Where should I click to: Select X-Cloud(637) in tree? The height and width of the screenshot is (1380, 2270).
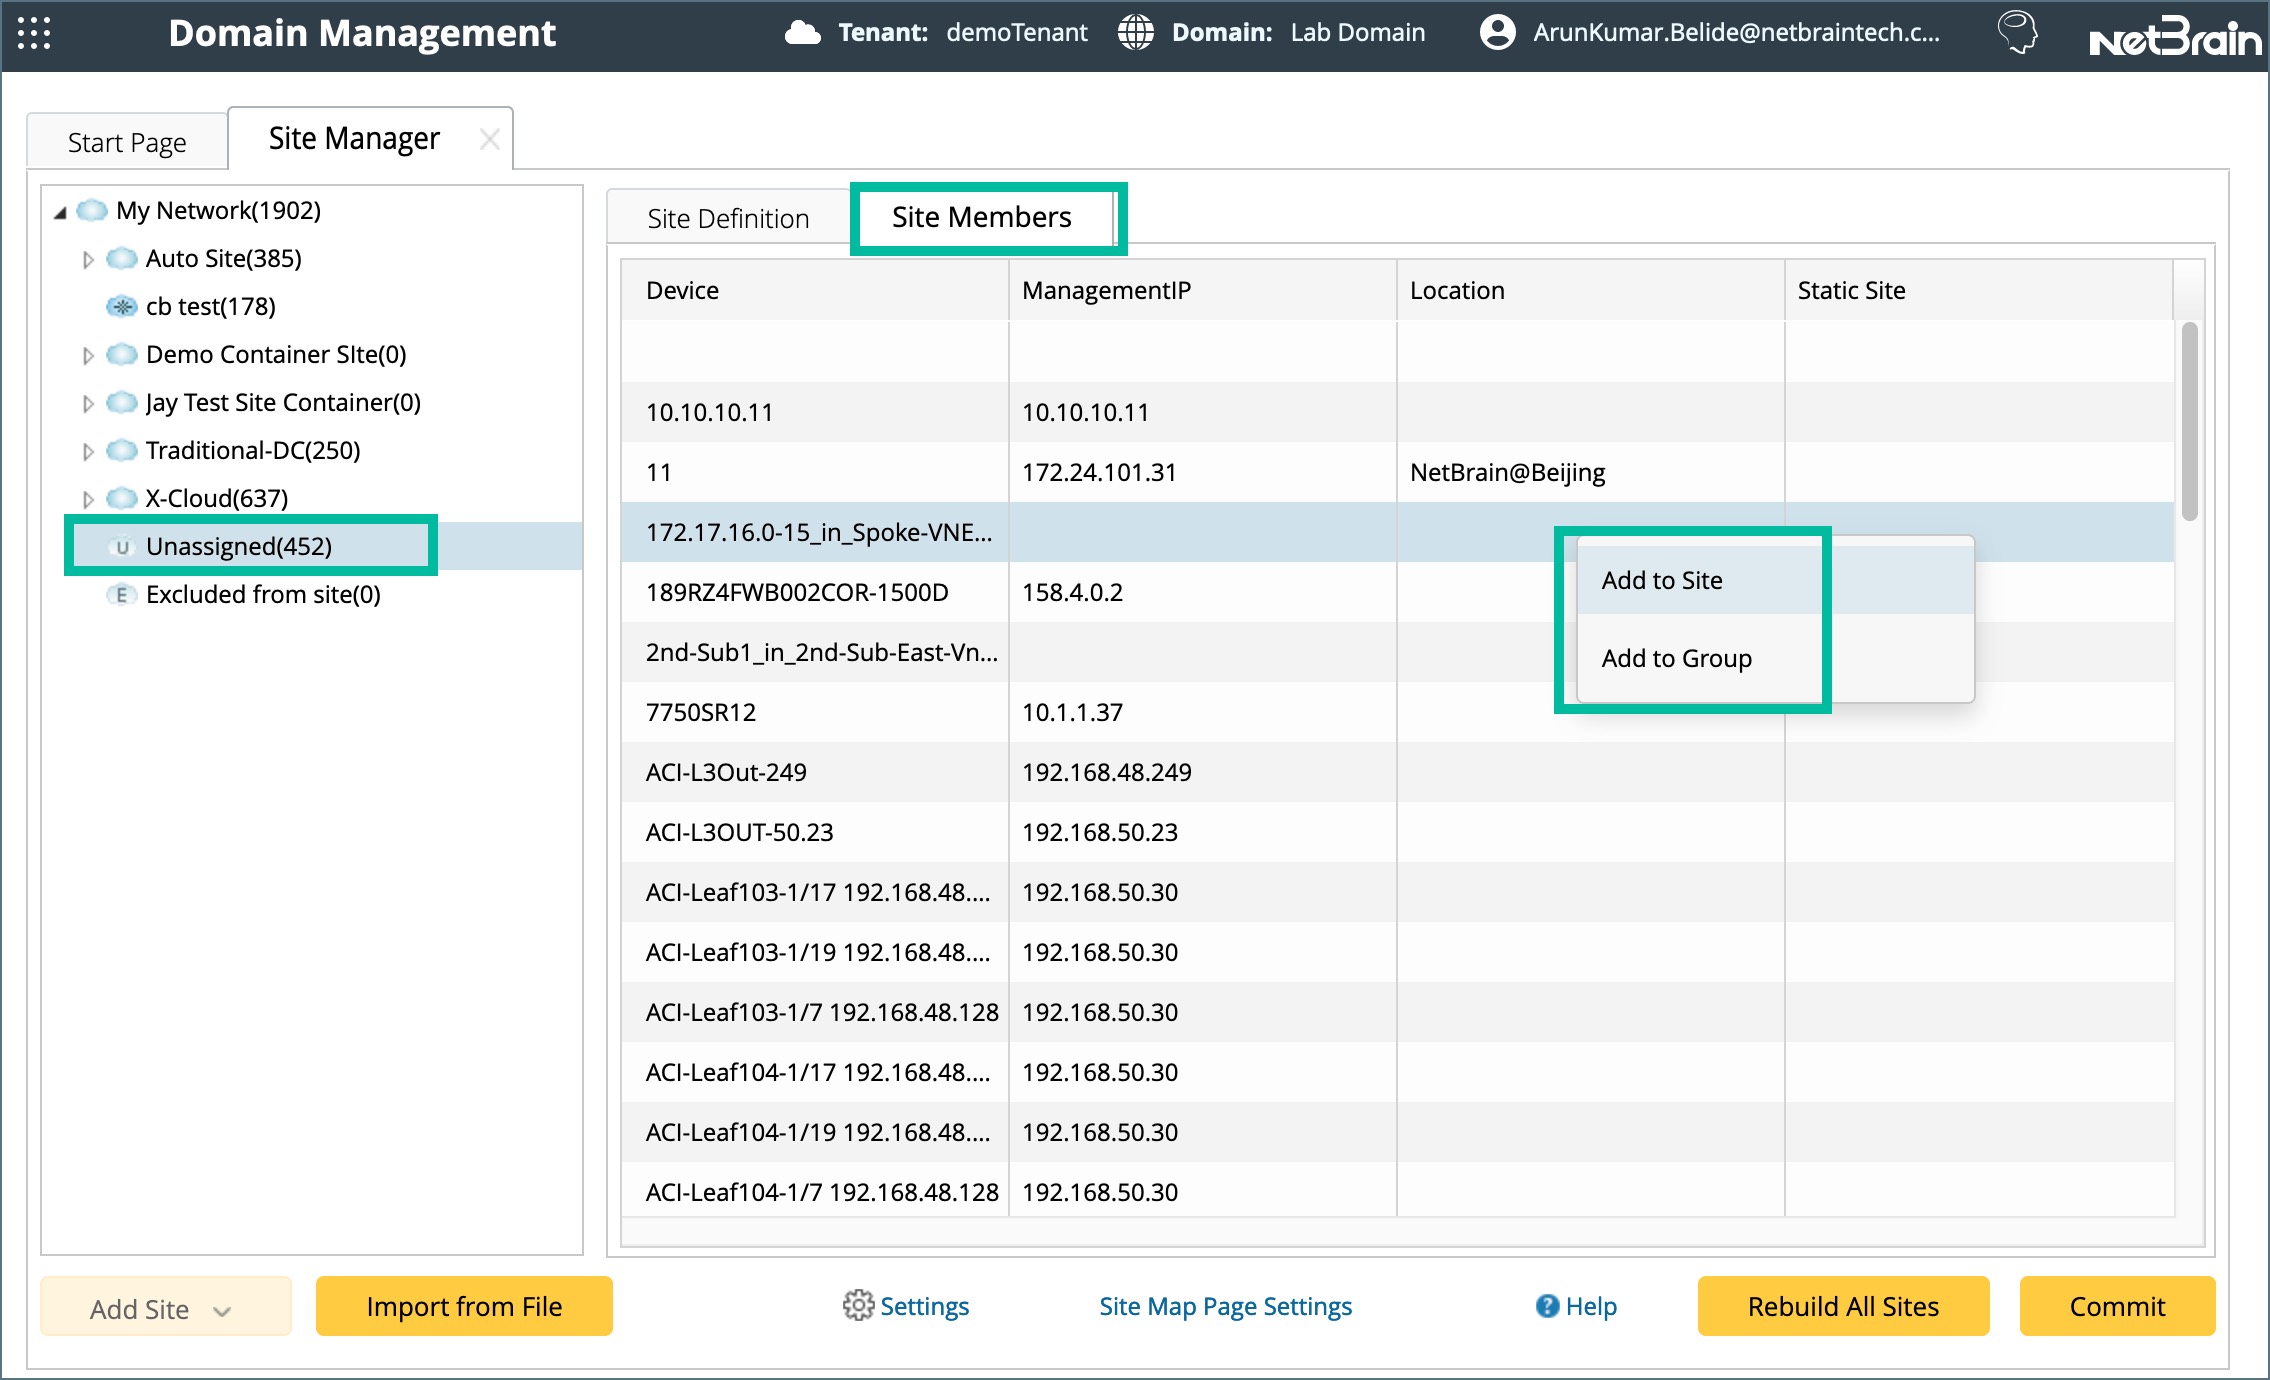(217, 498)
